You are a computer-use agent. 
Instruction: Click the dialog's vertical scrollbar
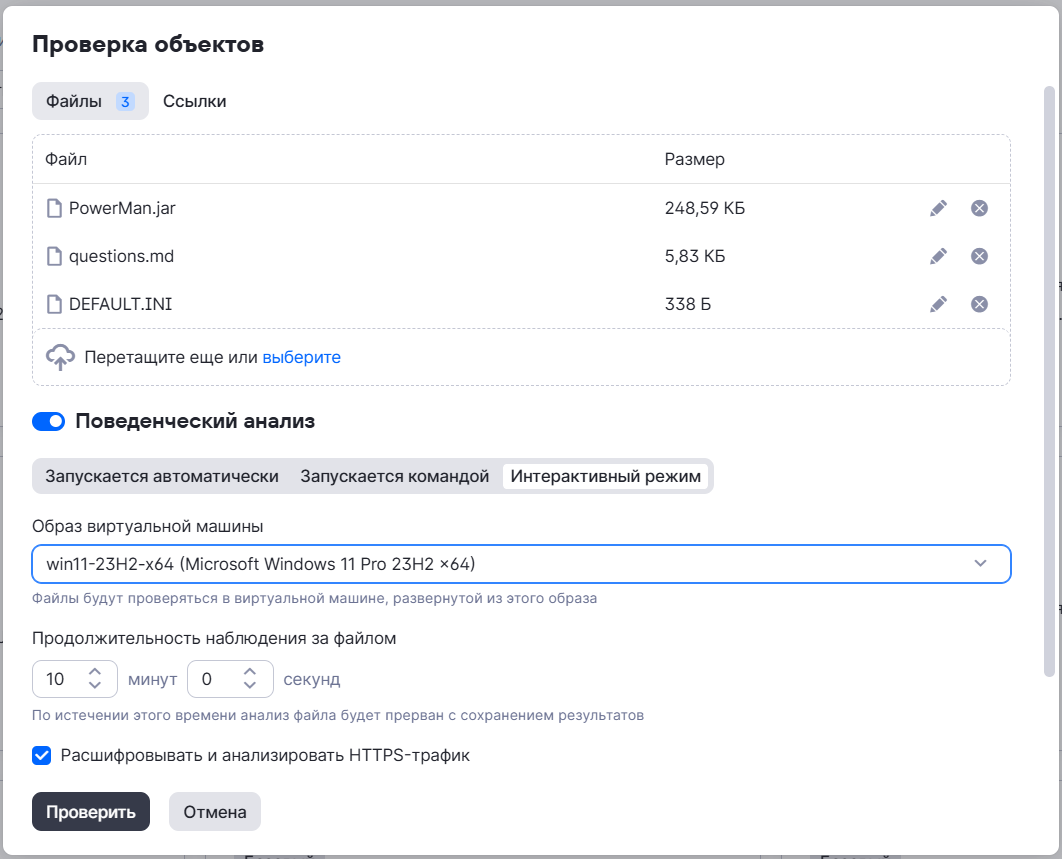click(x=1049, y=380)
